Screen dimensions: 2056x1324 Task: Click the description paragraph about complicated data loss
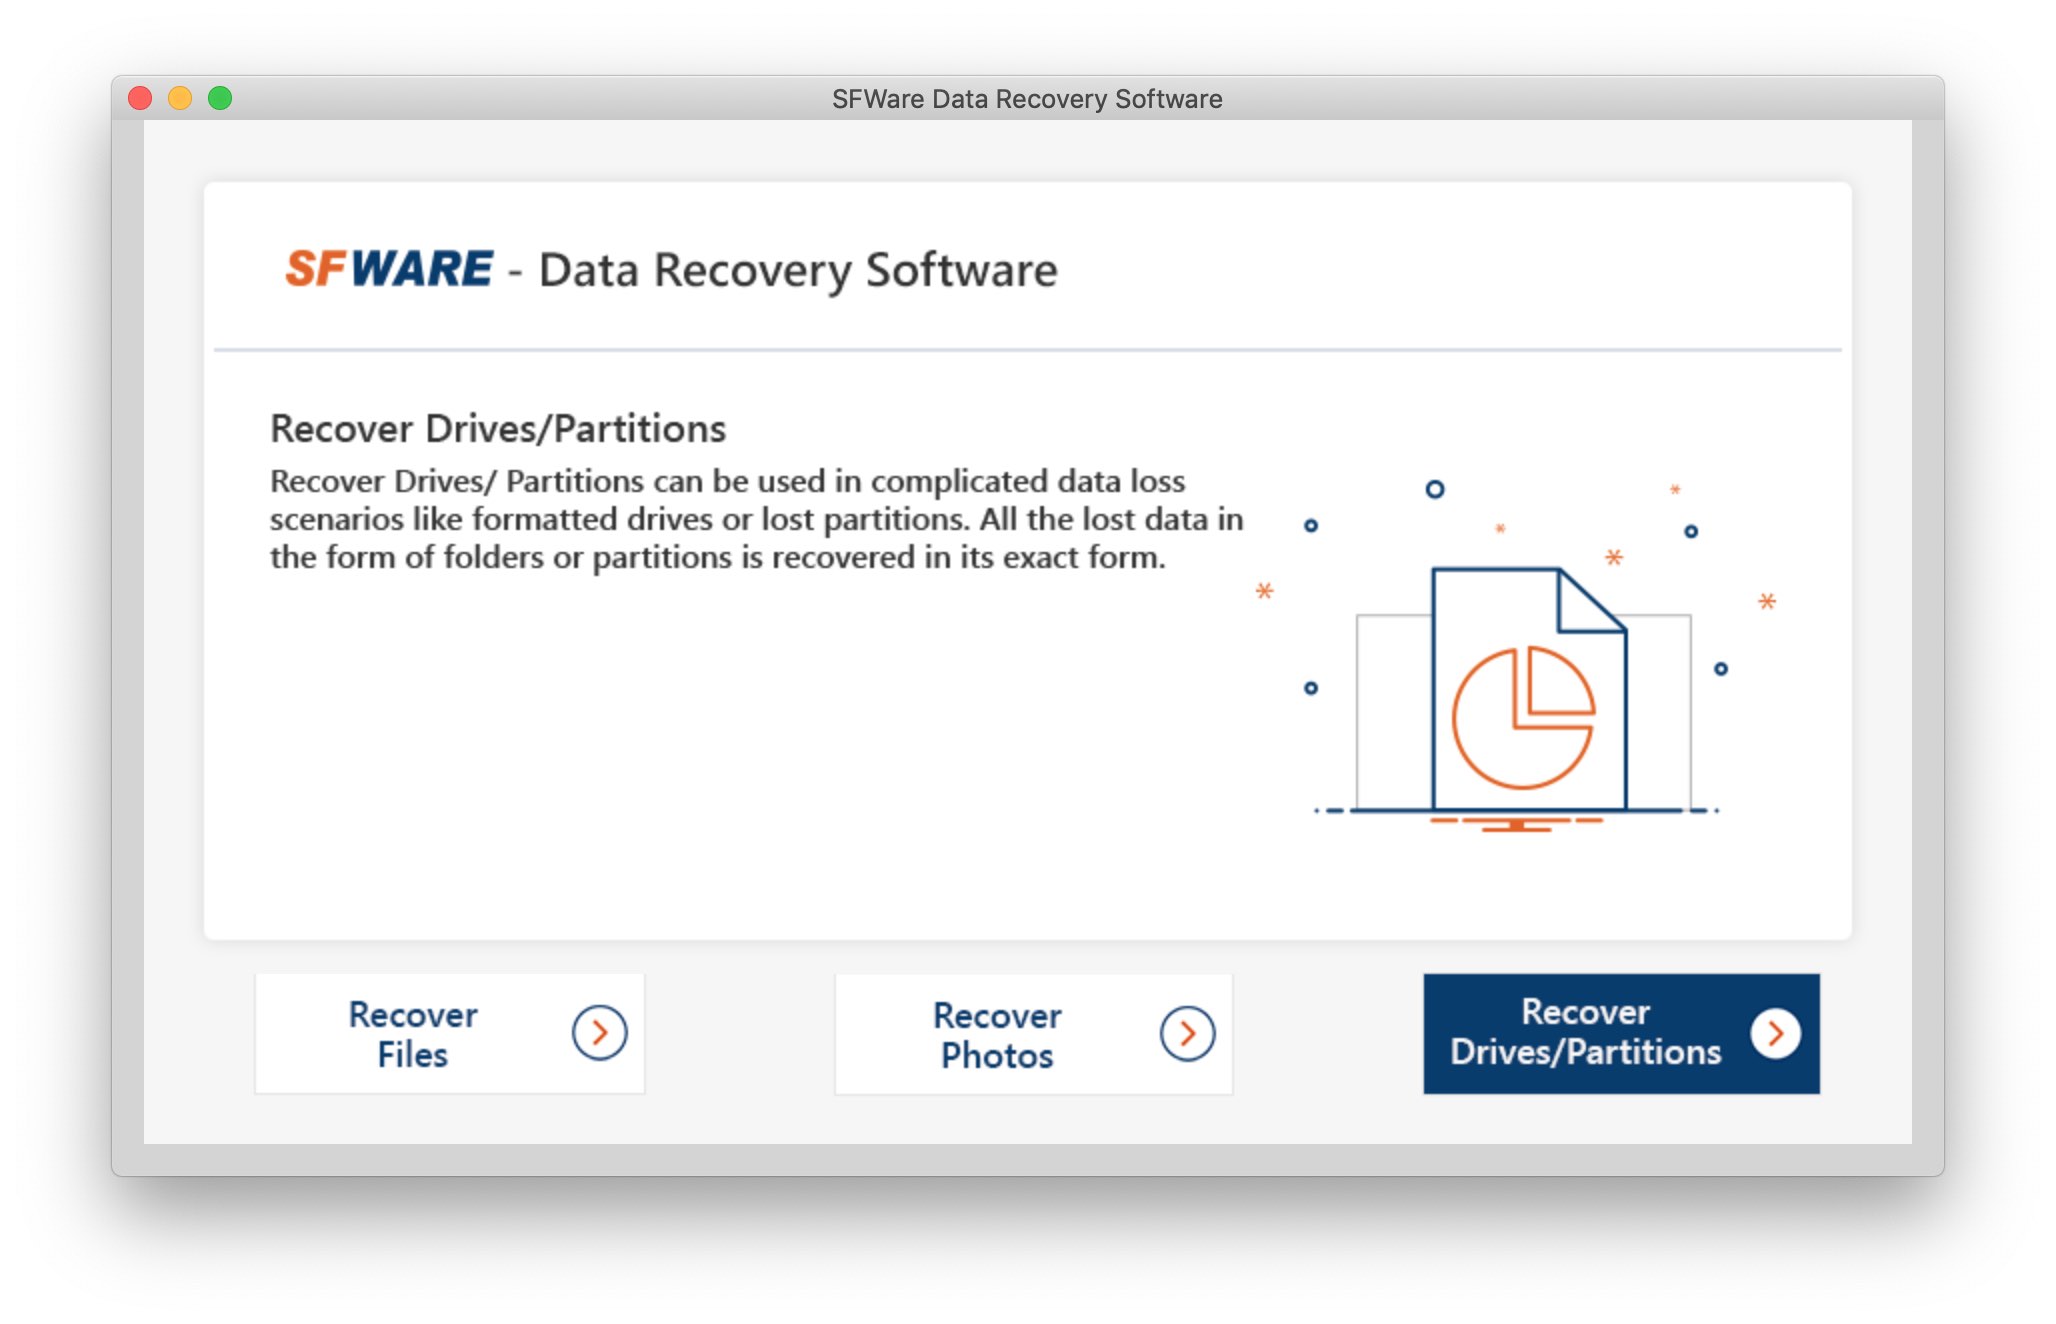point(757,519)
